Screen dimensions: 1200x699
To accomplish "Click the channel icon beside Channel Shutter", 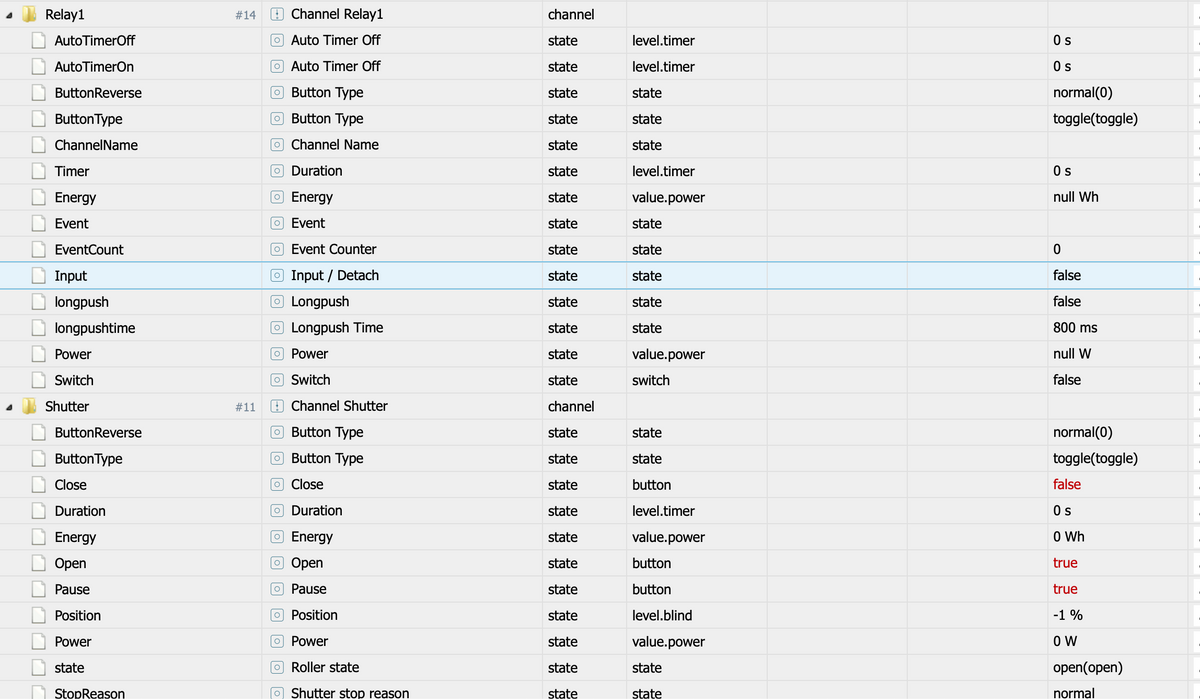I will [278, 406].
